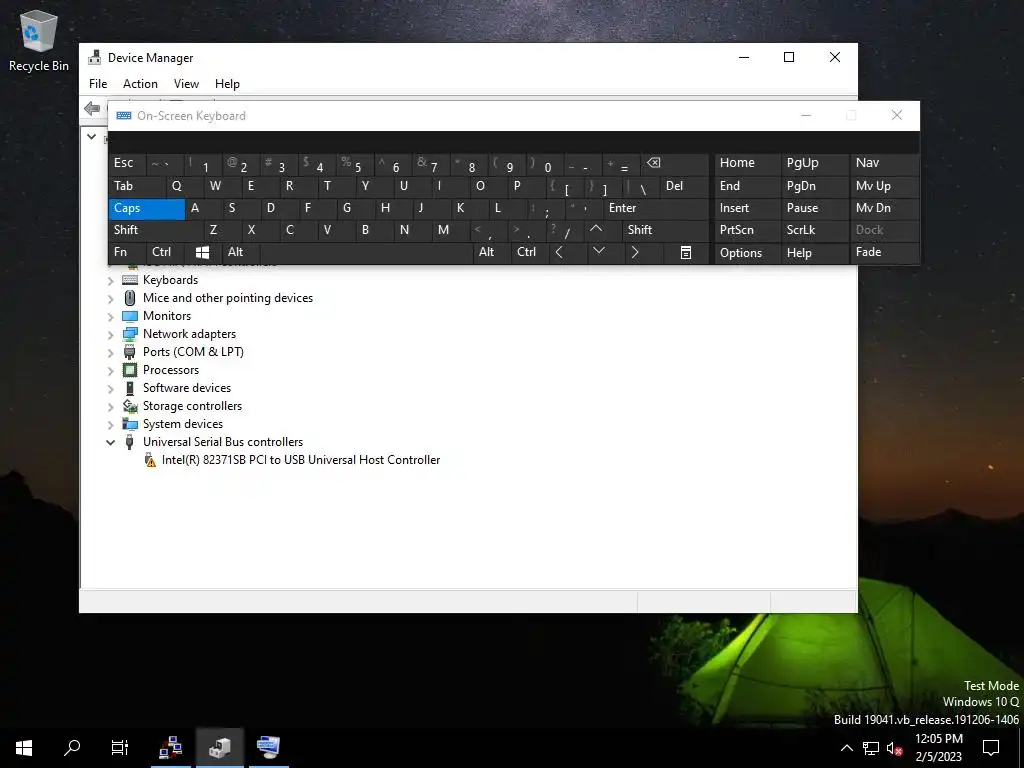
Task: Open Task View on the taskbar
Action: (120, 748)
